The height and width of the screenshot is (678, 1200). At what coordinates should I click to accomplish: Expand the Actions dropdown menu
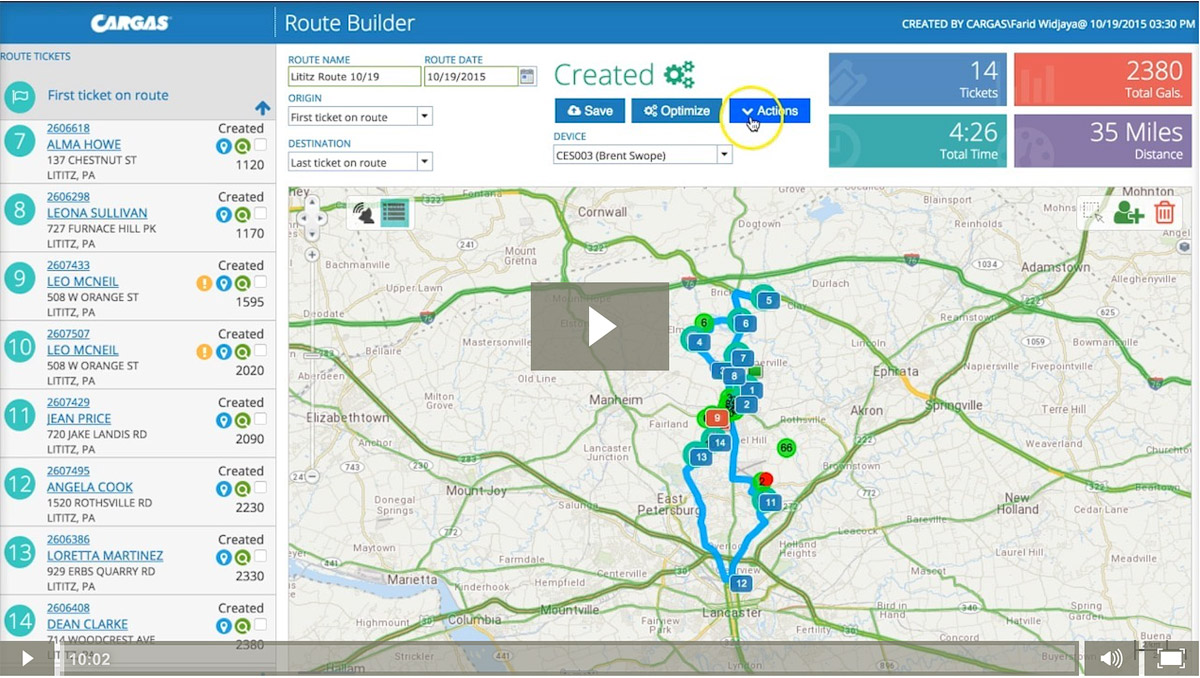(x=769, y=111)
